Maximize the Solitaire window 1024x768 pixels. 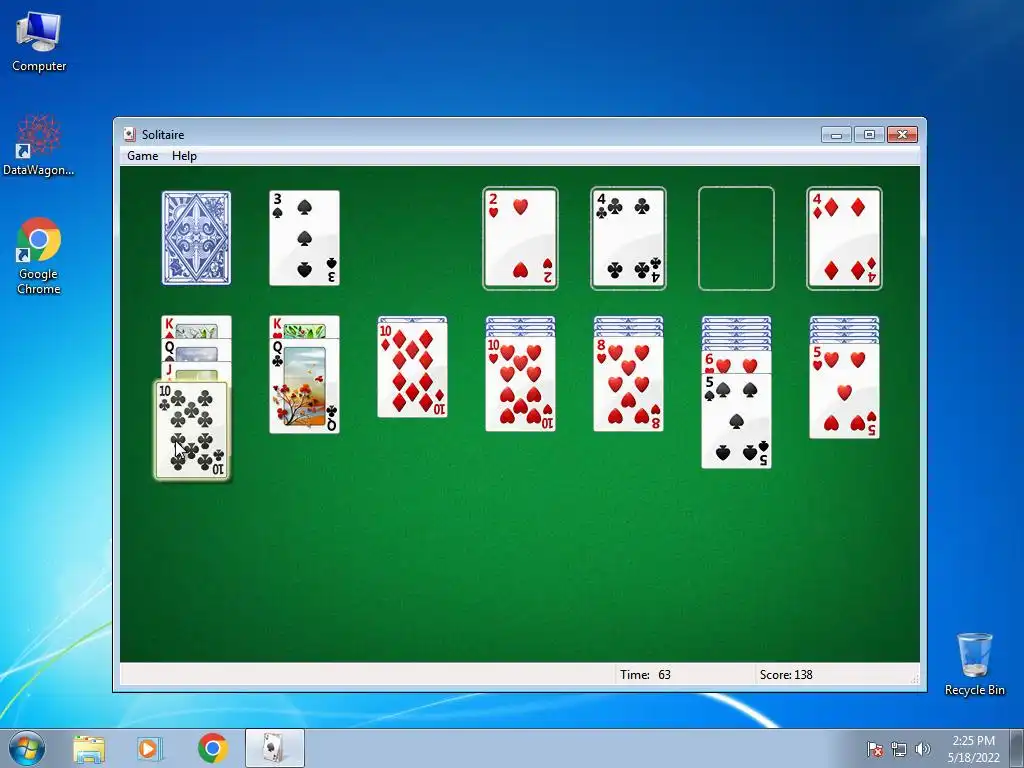pyautogui.click(x=869, y=135)
